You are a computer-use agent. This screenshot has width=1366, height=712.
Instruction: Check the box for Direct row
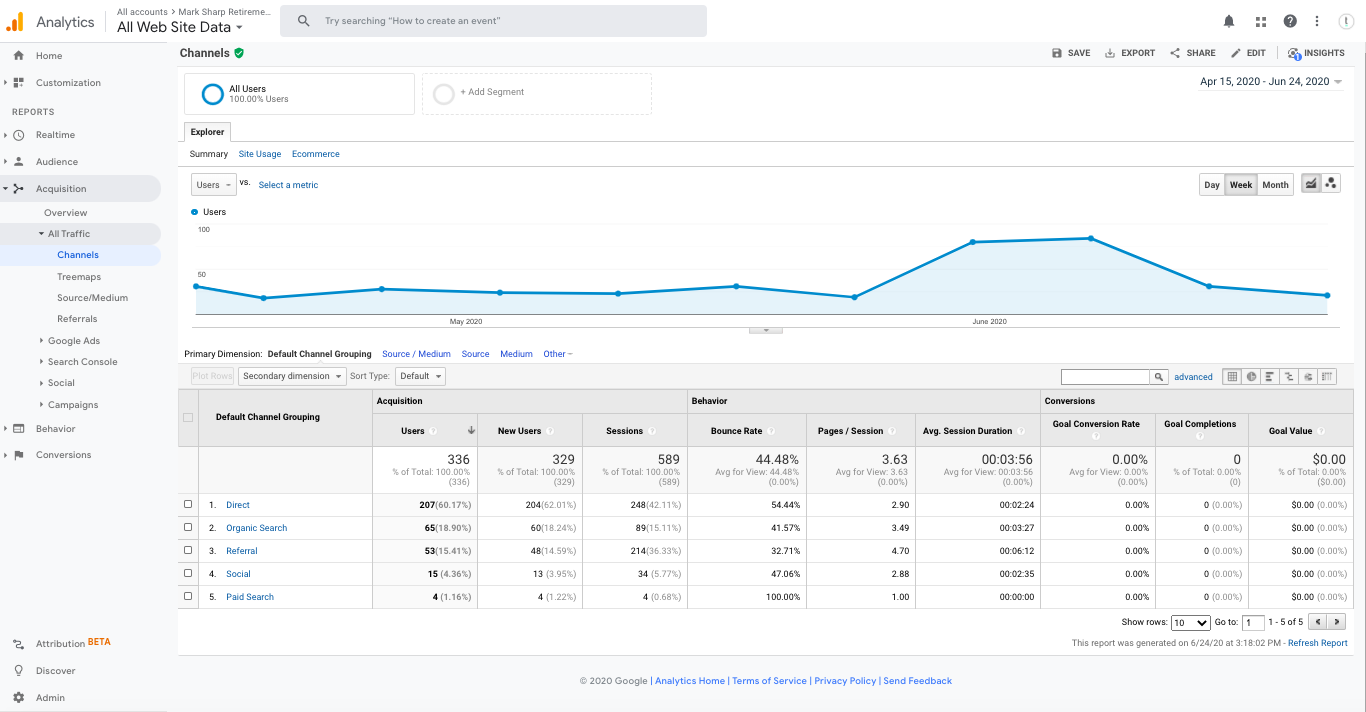point(188,505)
